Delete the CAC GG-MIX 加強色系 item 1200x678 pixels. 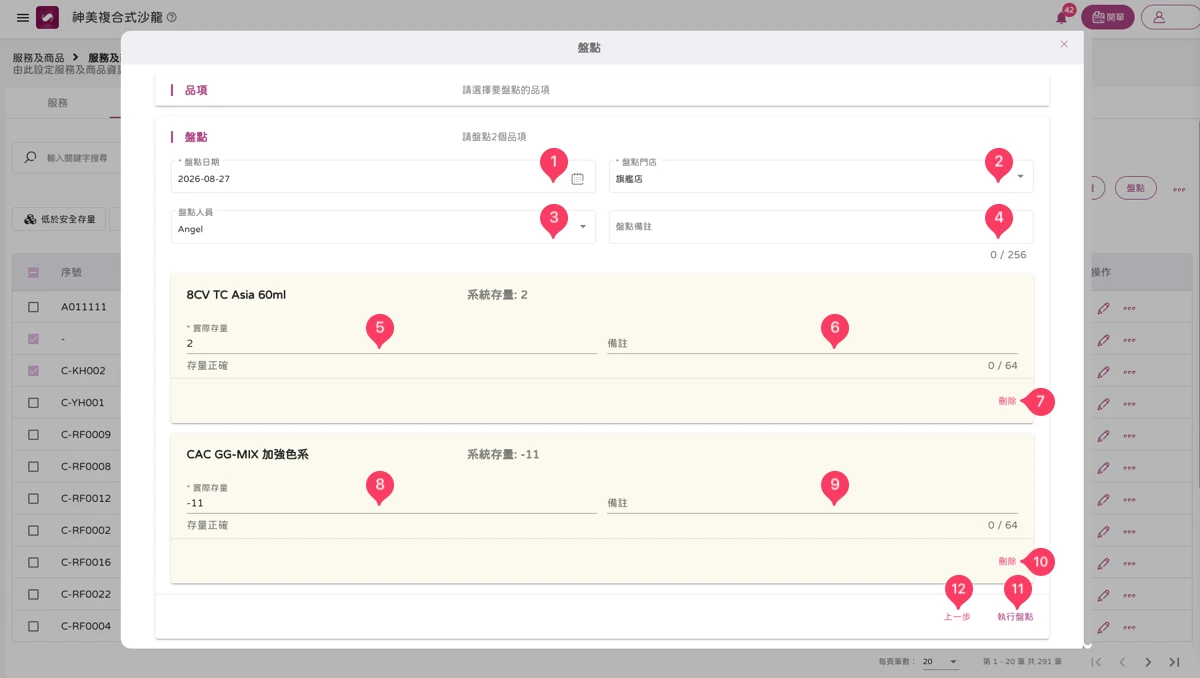pyautogui.click(x=1007, y=561)
